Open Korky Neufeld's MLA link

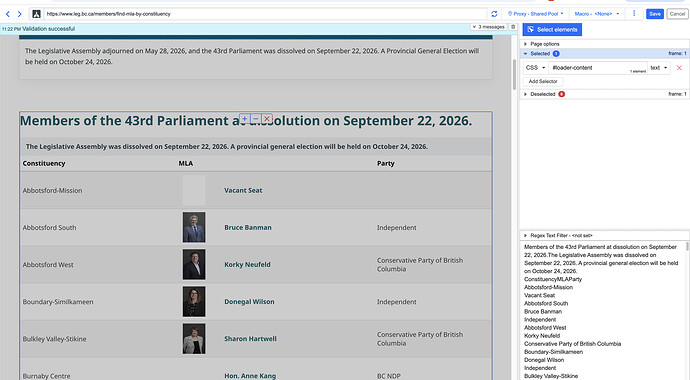coord(247,265)
